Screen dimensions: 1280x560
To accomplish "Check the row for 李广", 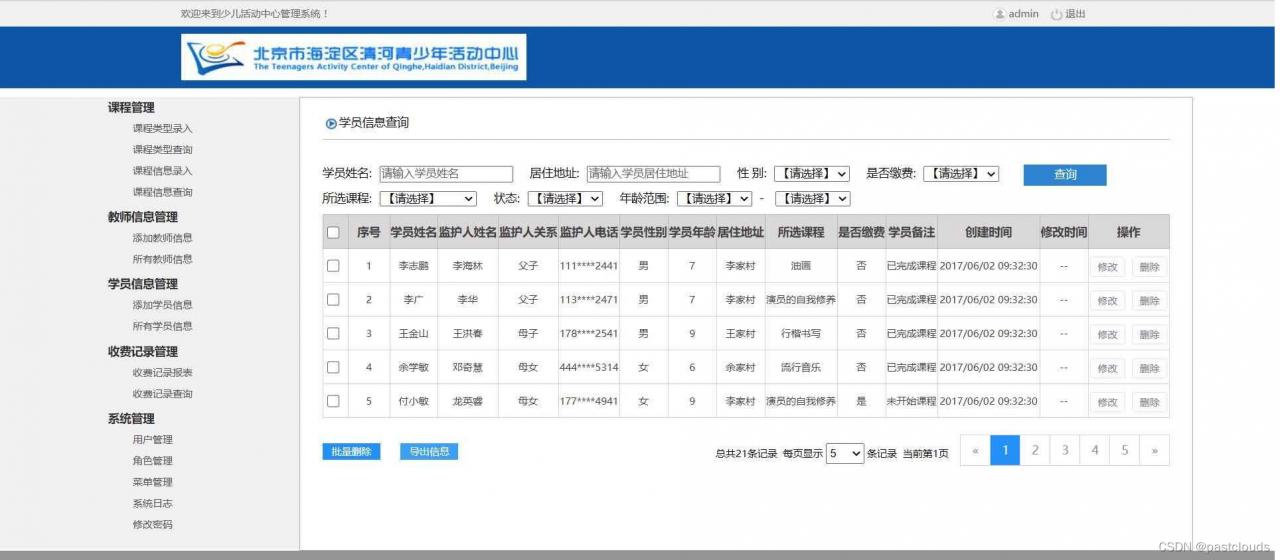I will (333, 299).
